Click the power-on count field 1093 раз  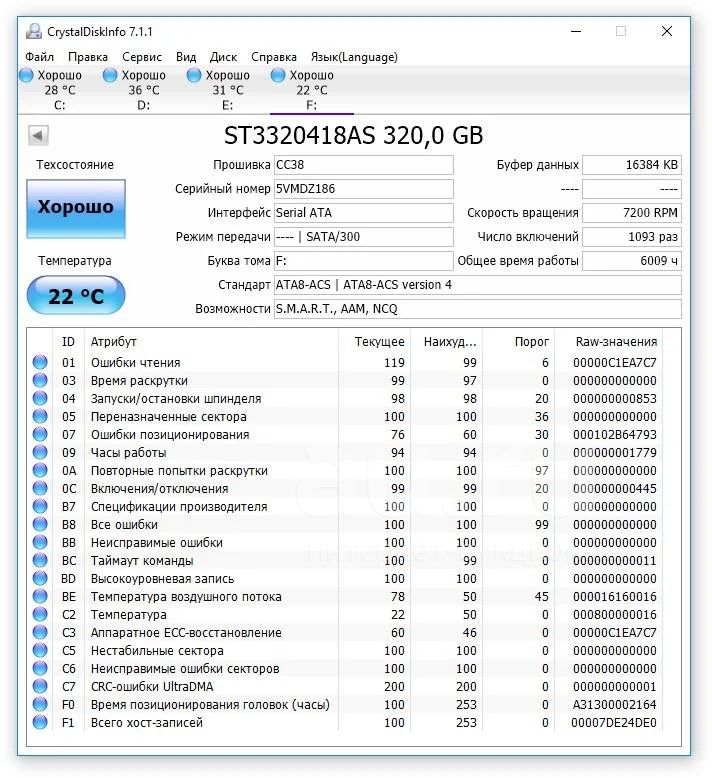point(632,237)
